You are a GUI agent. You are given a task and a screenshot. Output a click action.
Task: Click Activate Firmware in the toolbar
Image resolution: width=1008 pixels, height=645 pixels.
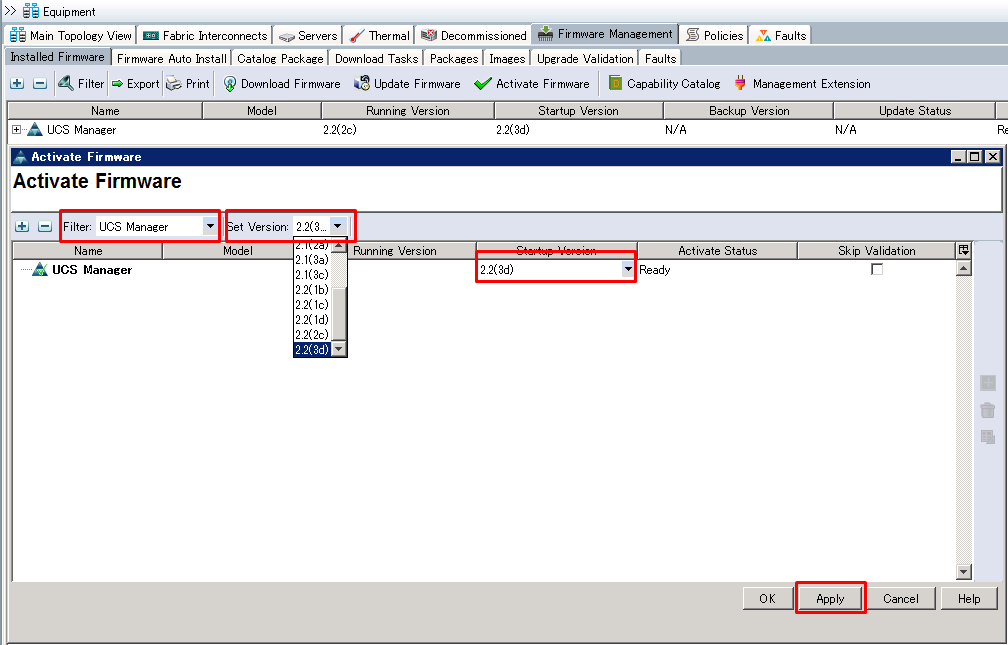(532, 84)
